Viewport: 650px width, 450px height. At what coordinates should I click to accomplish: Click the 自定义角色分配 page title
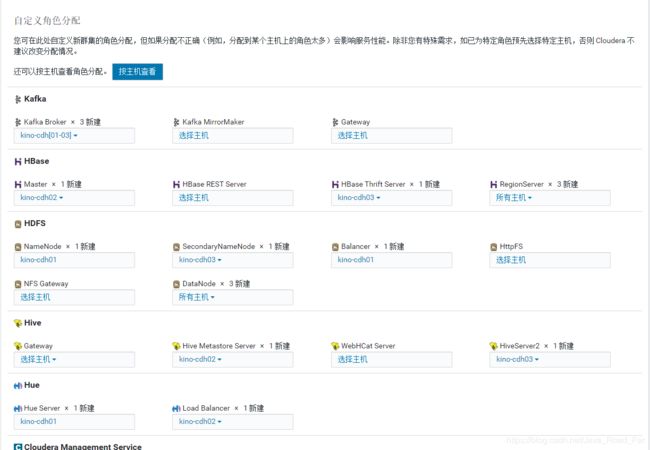pos(47,20)
